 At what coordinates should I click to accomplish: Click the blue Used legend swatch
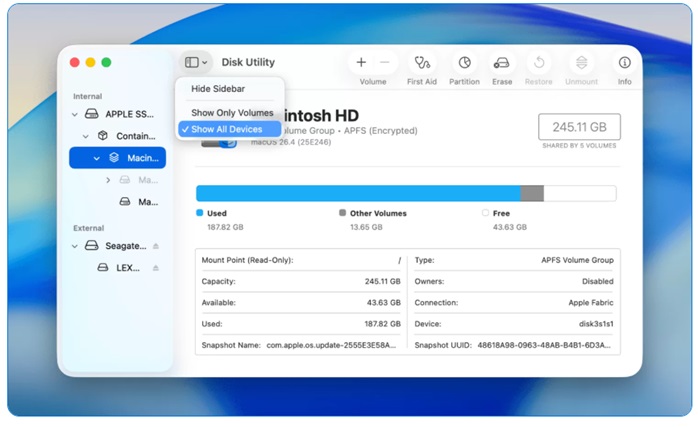[x=200, y=213]
